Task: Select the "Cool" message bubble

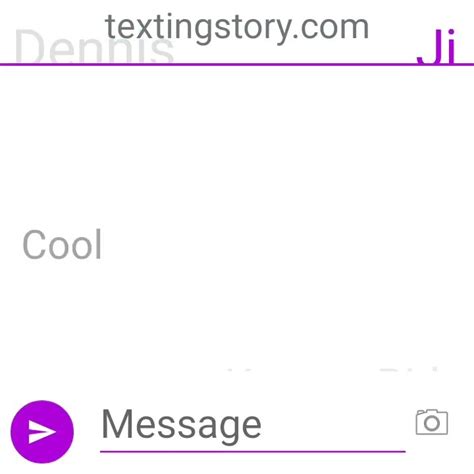Action: [62, 244]
